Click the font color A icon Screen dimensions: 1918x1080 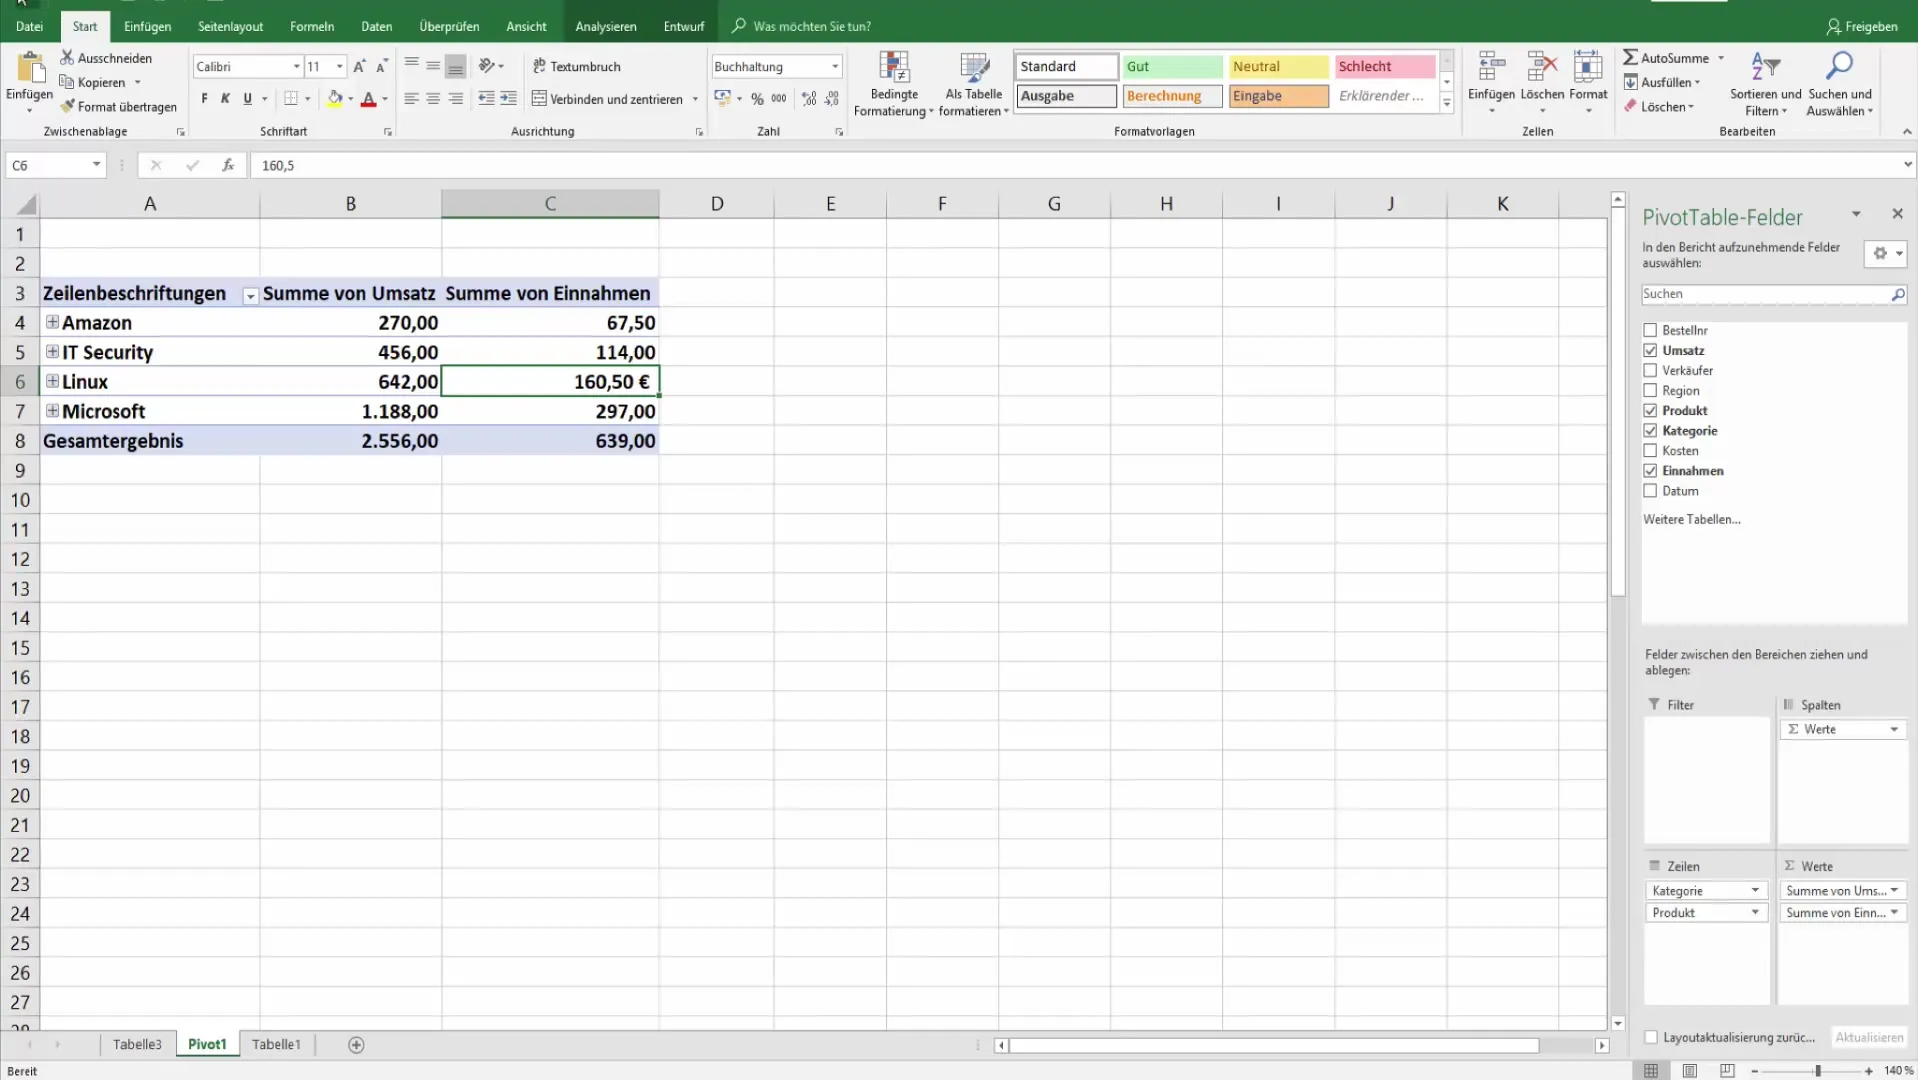point(368,98)
